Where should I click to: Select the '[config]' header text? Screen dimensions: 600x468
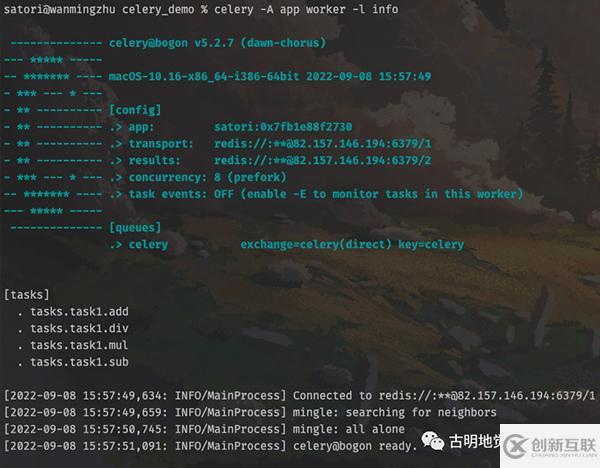click(135, 110)
